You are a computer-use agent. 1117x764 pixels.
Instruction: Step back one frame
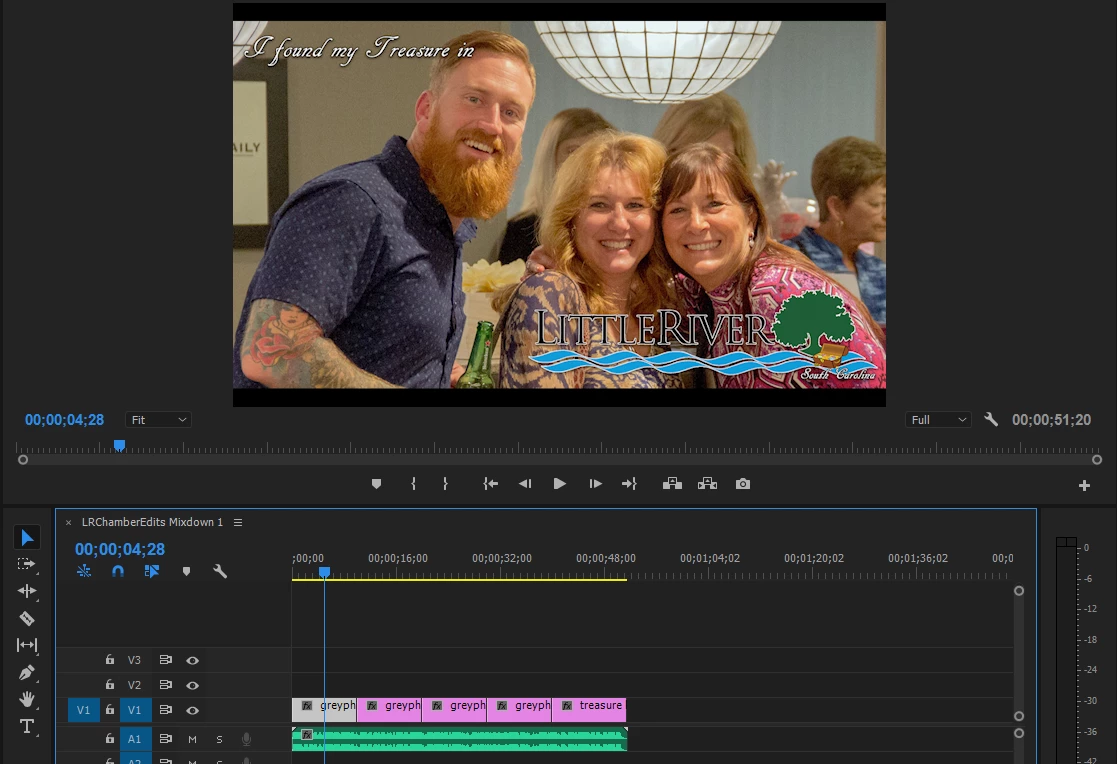coord(525,484)
